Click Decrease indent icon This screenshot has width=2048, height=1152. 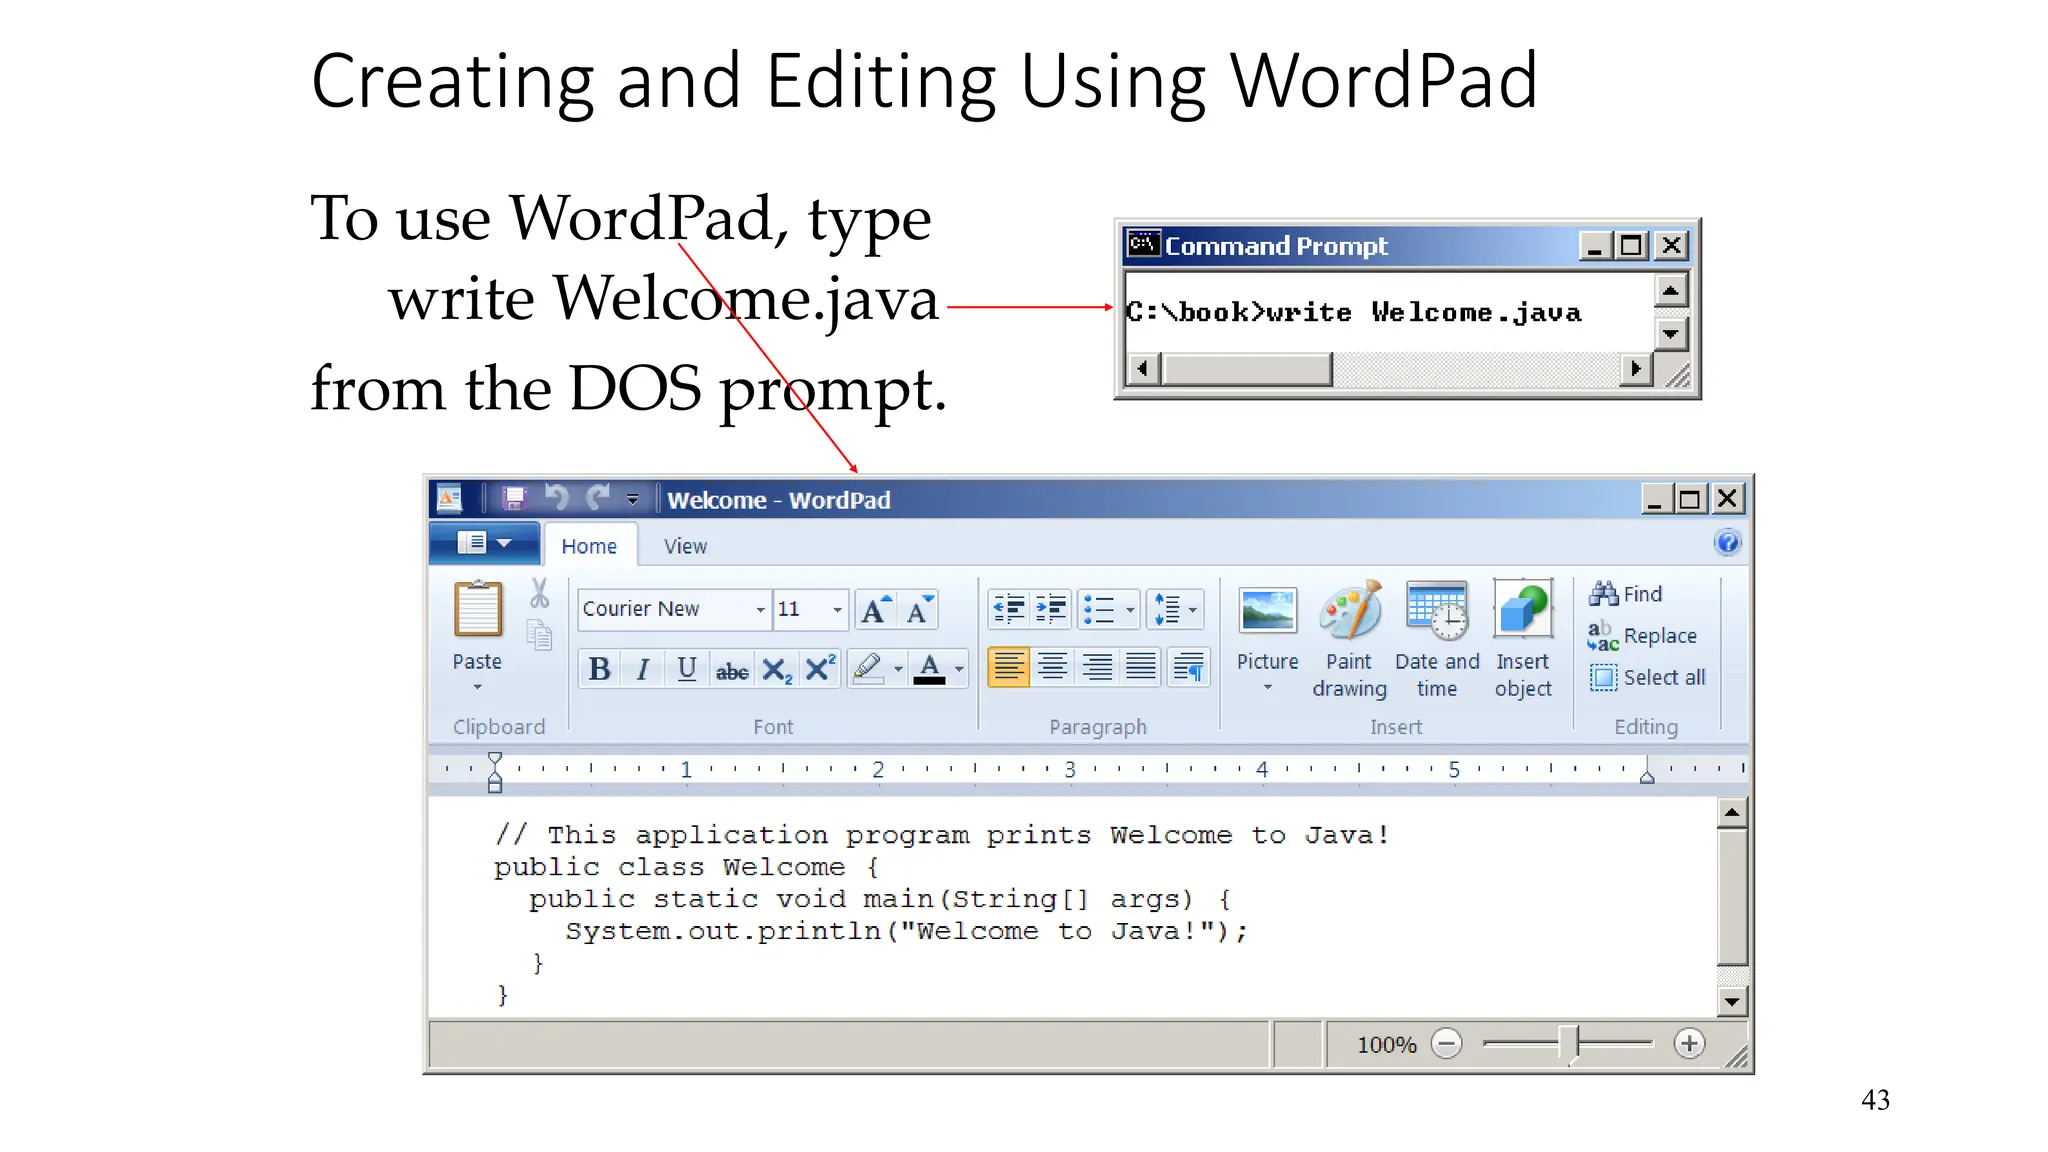click(1008, 609)
